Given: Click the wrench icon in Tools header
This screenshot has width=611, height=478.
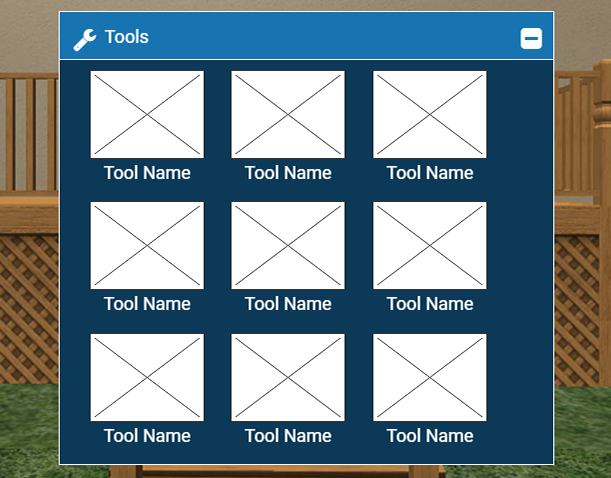Looking at the screenshot, I should [85, 38].
